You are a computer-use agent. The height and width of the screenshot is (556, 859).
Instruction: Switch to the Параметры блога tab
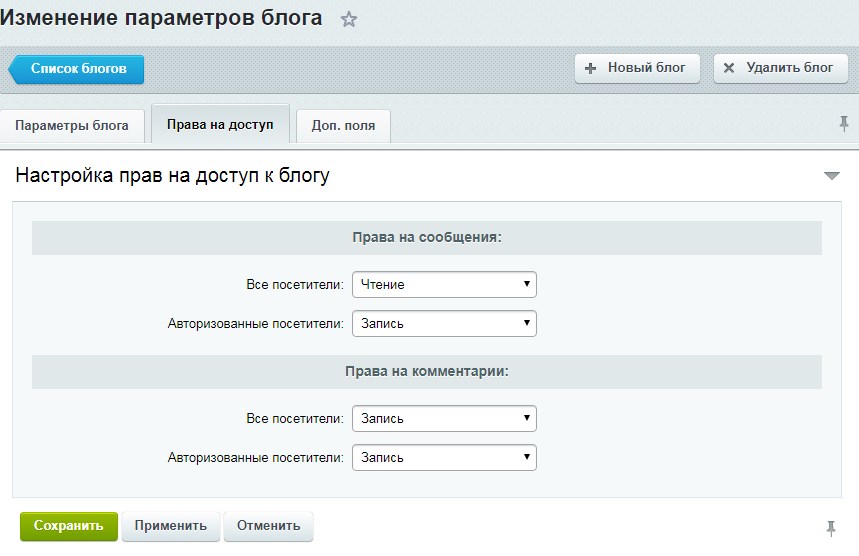(72, 125)
